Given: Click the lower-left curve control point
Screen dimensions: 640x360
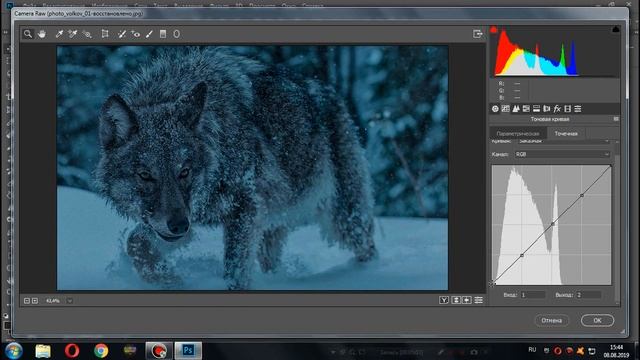Looking at the screenshot, I should (522, 255).
